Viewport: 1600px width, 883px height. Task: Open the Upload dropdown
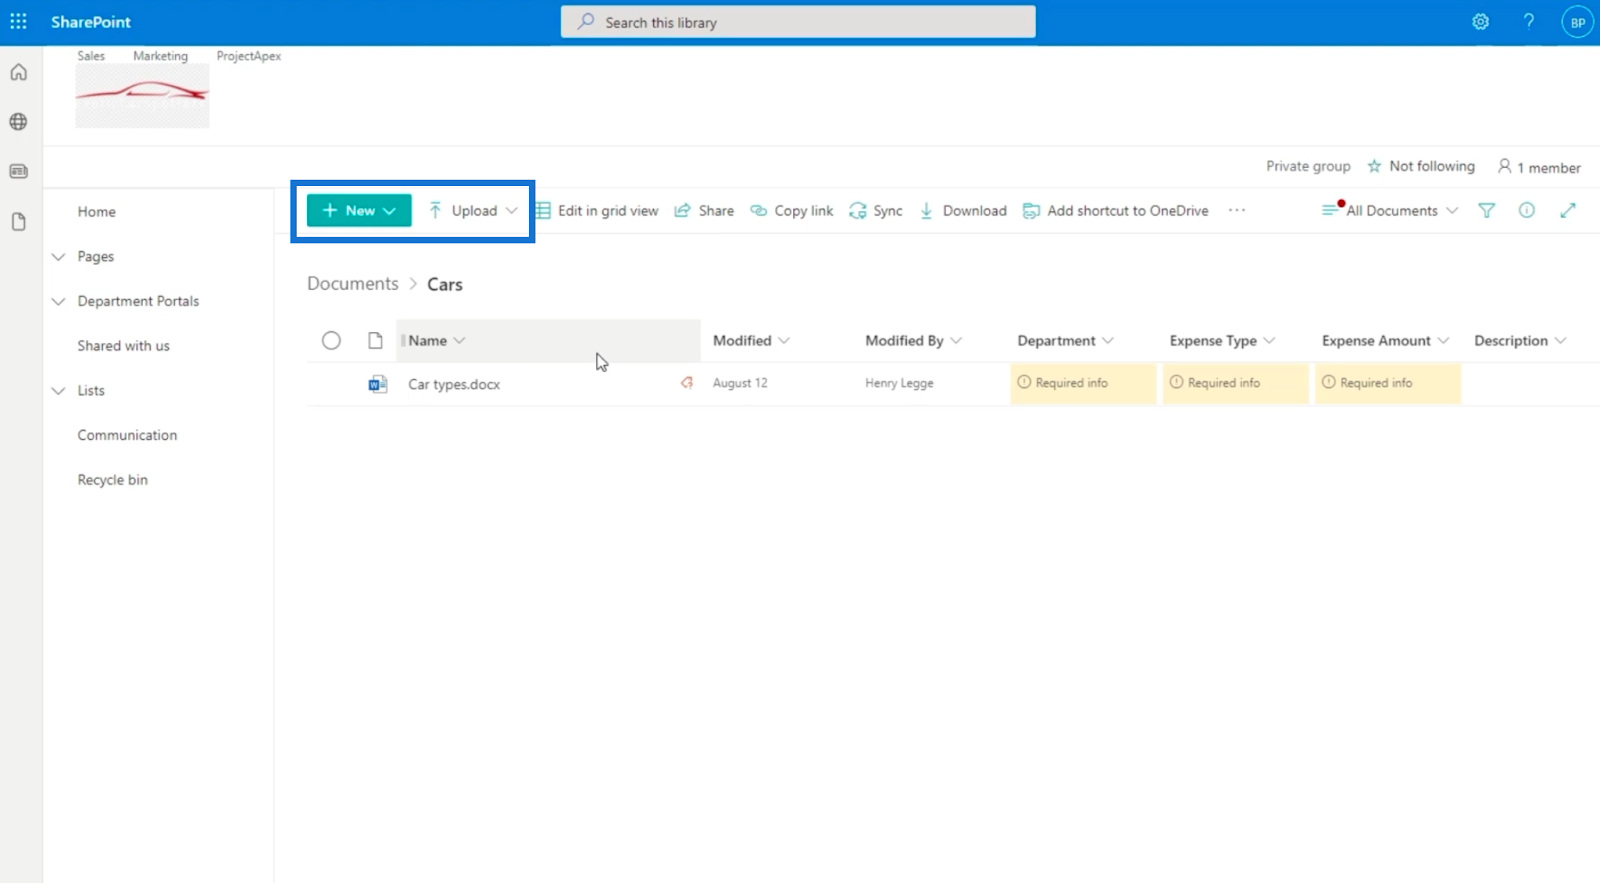point(473,210)
